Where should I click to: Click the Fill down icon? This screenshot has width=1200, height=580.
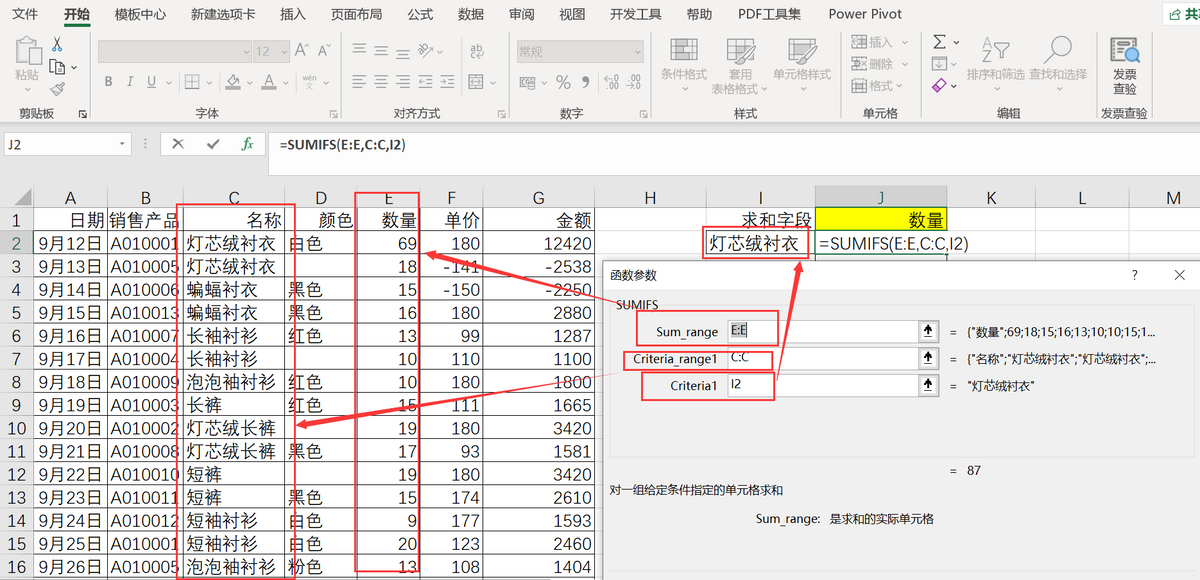pos(939,64)
